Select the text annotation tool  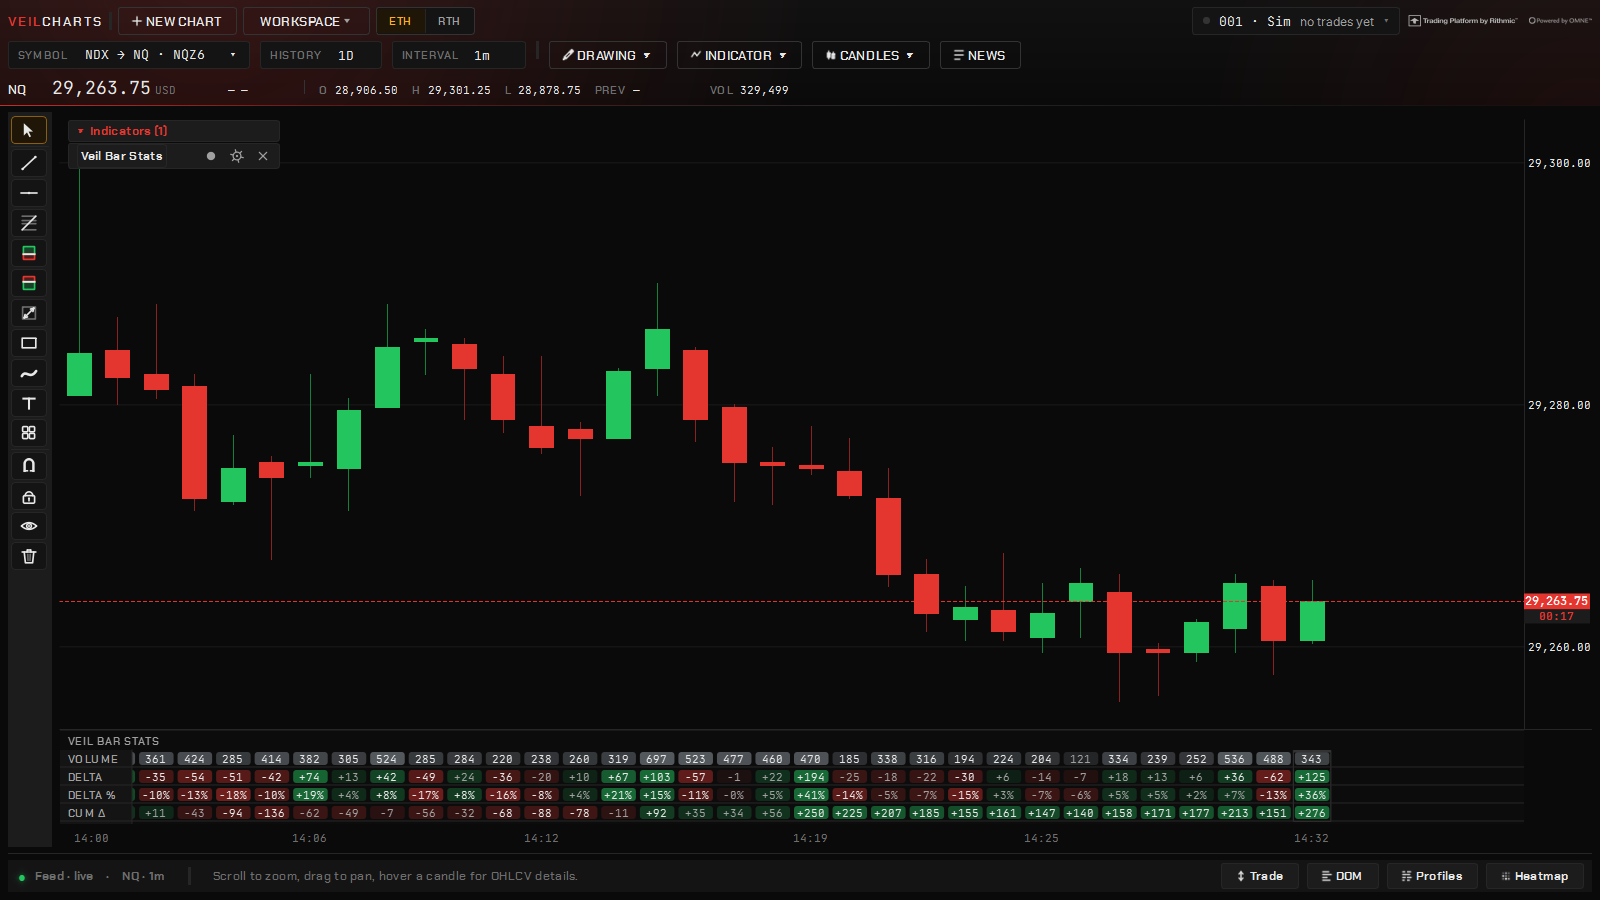(x=28, y=403)
